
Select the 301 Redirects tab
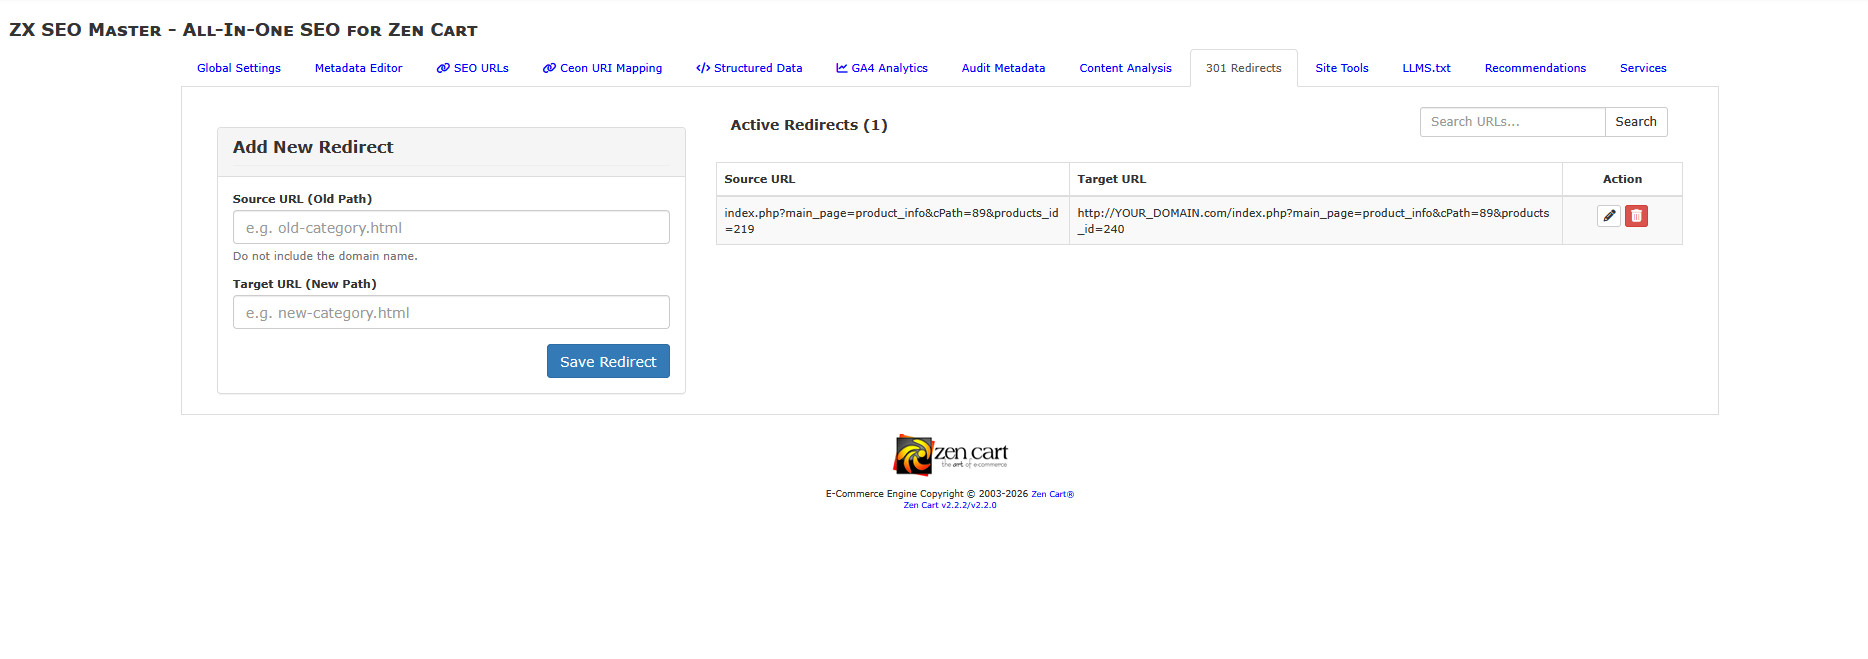click(1243, 68)
